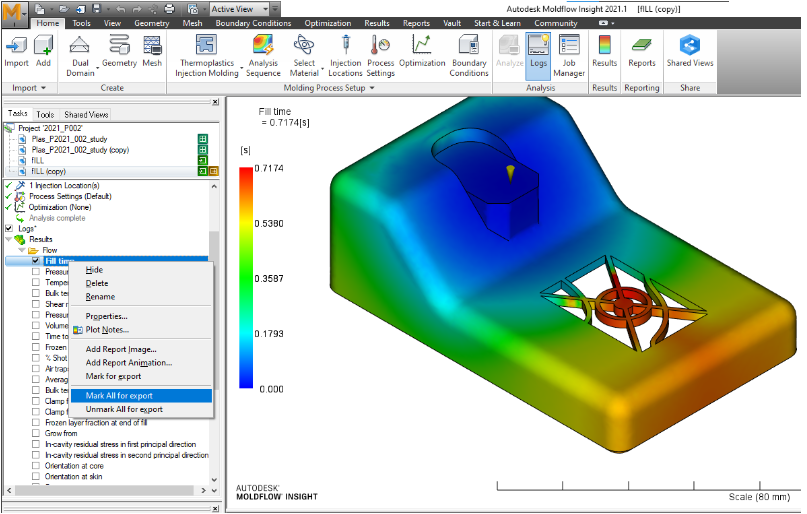Image resolution: width=807 pixels, height=514 pixels.
Task: Click the Print icon in quick access toolbar
Action: coord(169,9)
